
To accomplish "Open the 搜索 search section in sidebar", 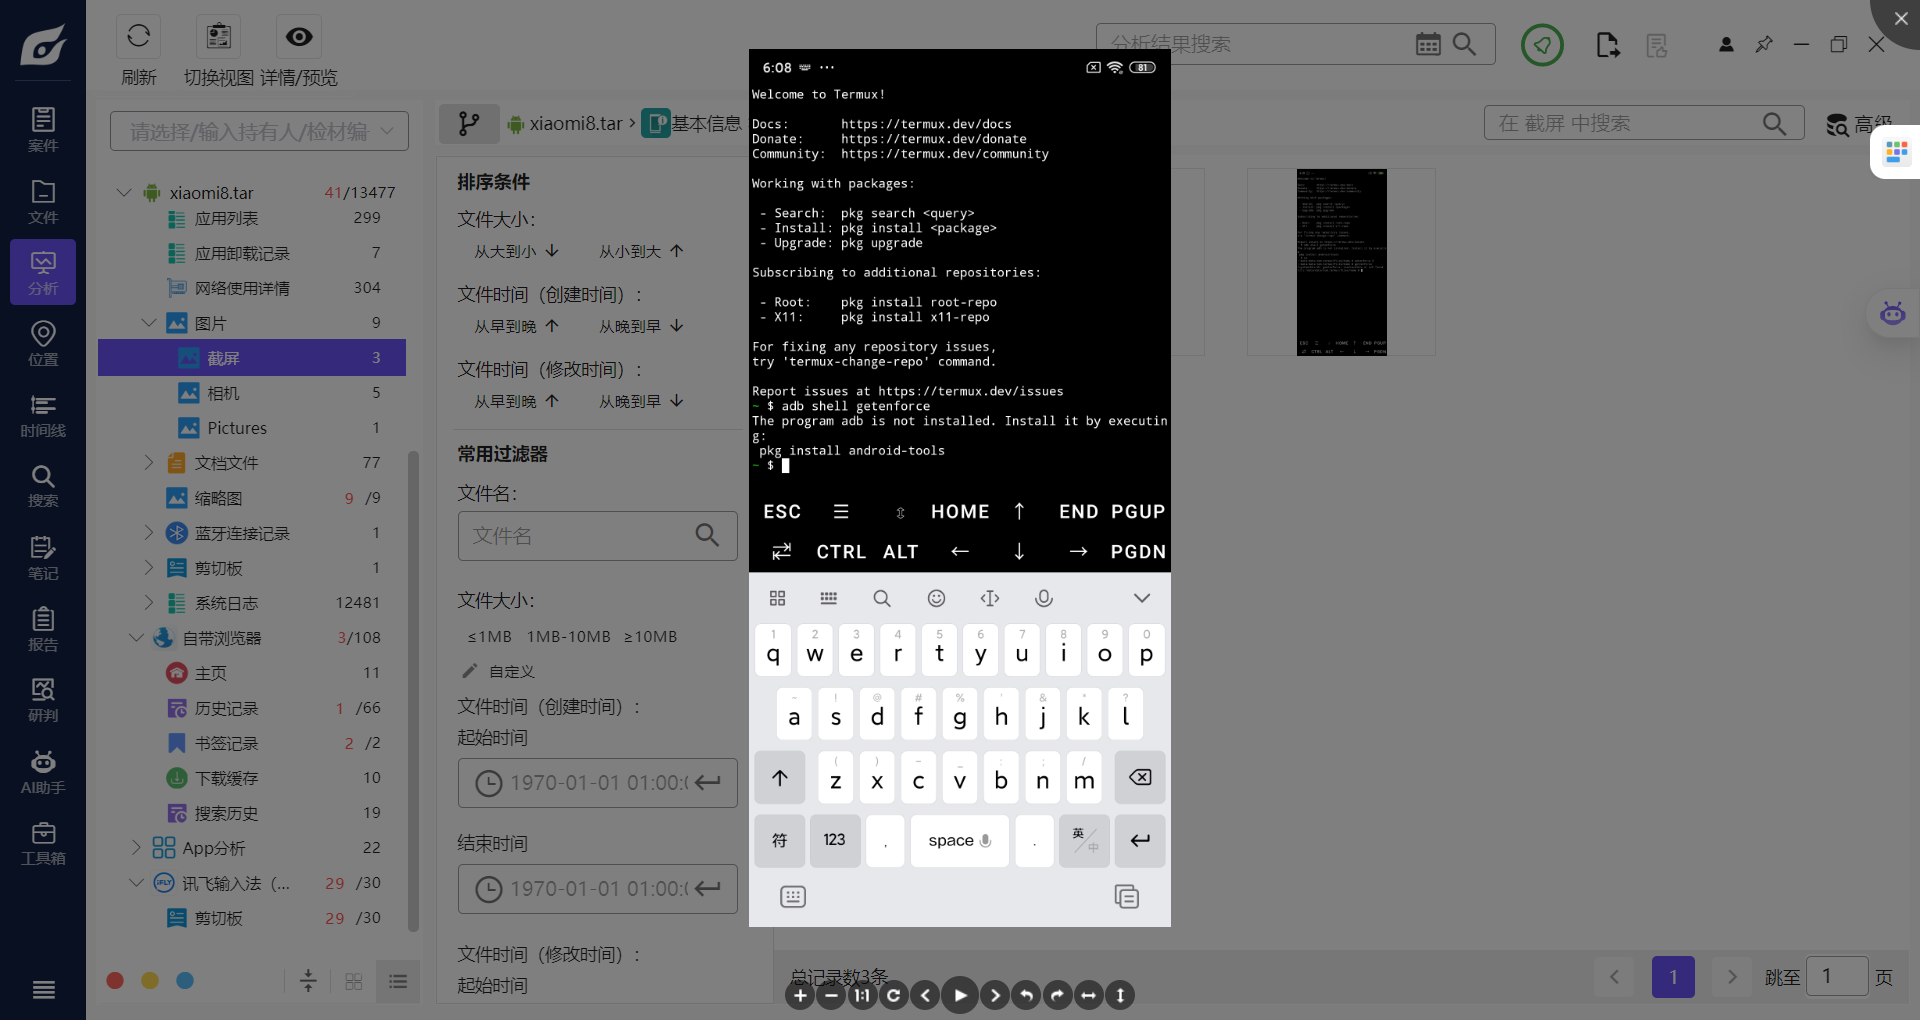I will click(43, 486).
